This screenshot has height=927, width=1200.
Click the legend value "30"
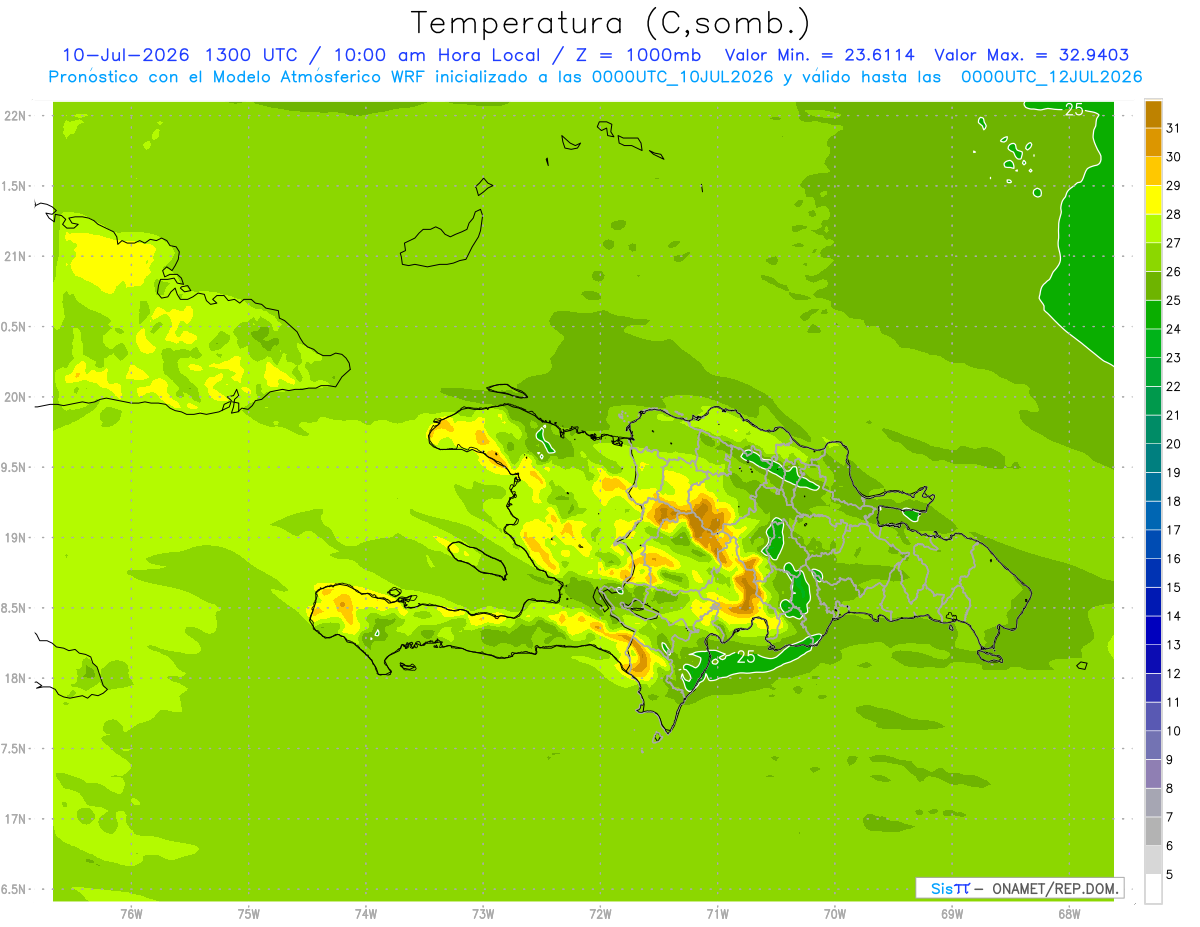[1174, 157]
